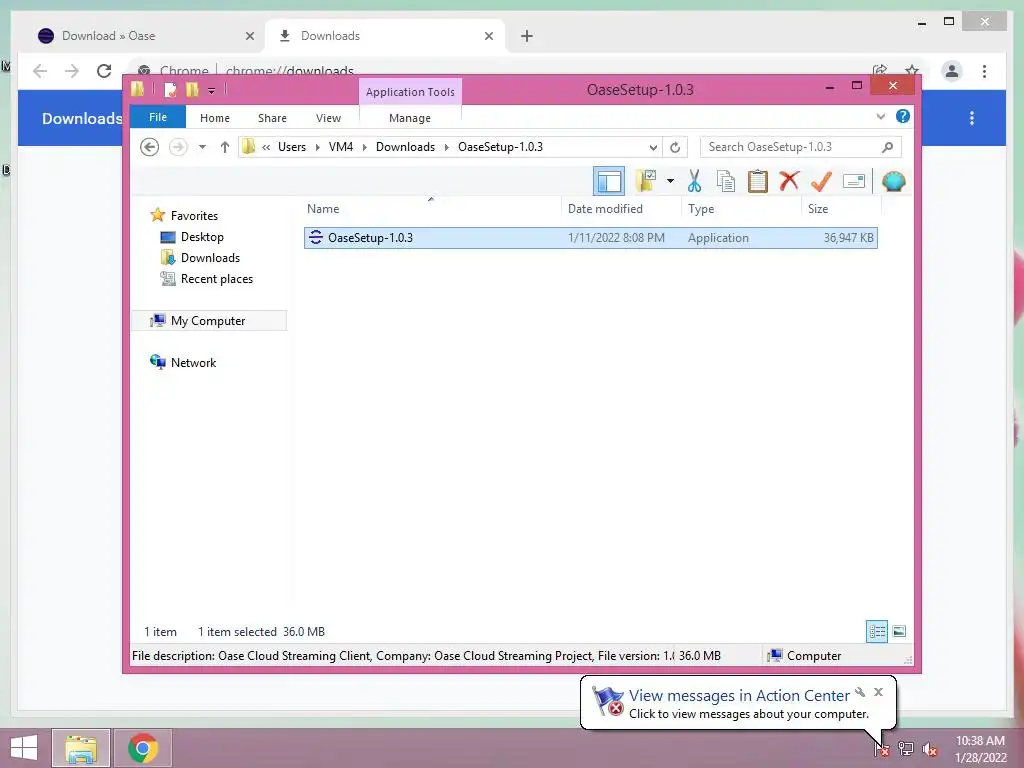
Task: Select the OaseSetup-1.0.3 application file
Action: pyautogui.click(x=590, y=238)
